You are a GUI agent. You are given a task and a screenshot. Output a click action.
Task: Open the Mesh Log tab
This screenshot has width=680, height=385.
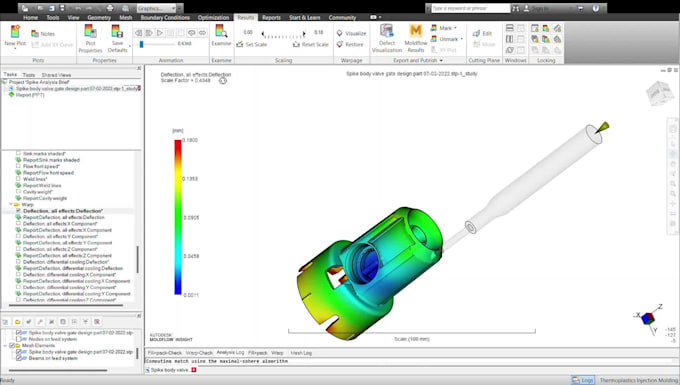pos(301,353)
